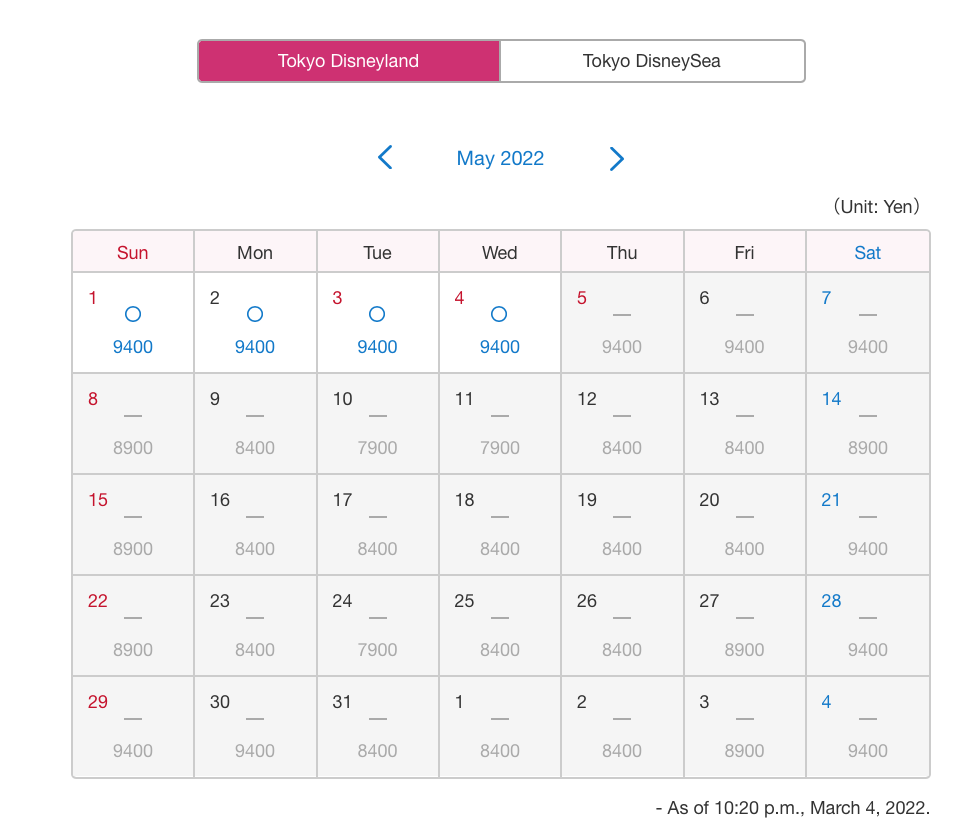Click the May 9 cell

click(255, 424)
